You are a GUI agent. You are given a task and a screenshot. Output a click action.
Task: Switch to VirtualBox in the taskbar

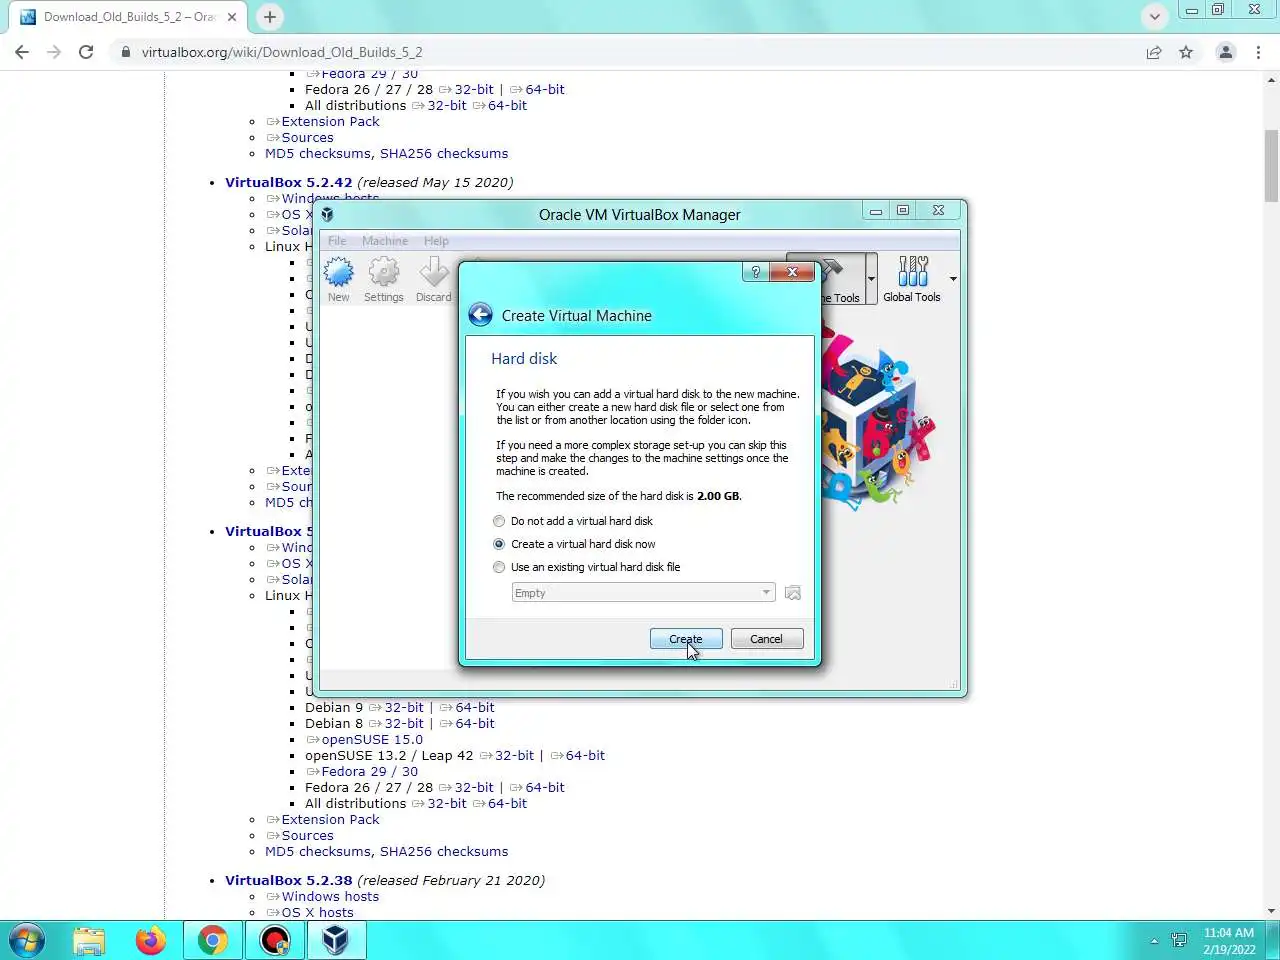336,940
